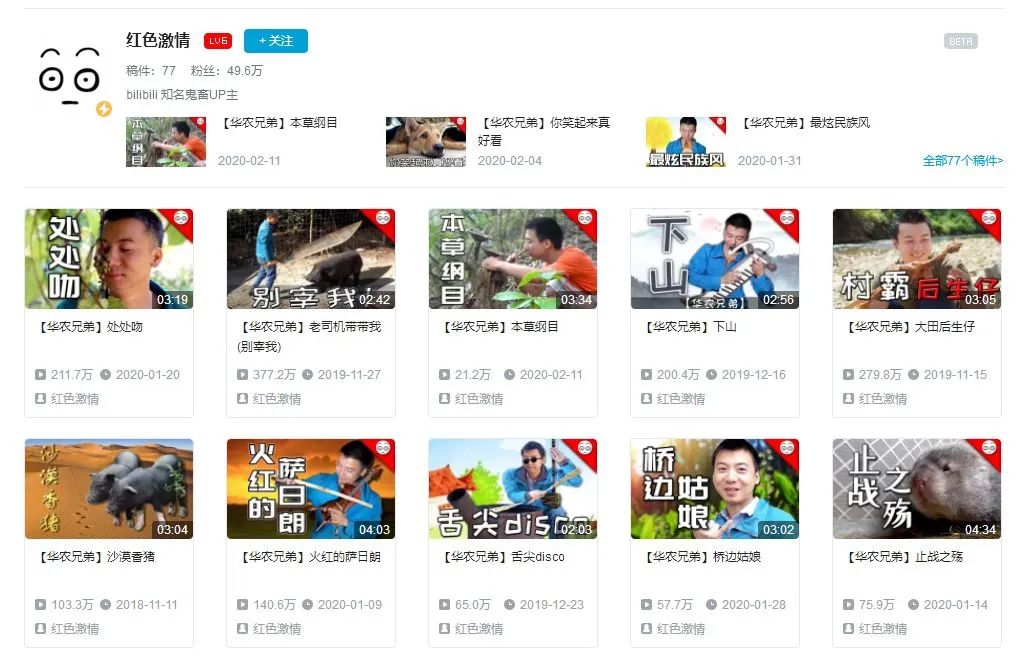
Task: Open 红色激情 uploader link under 大田后生仔
Action: [x=883, y=399]
